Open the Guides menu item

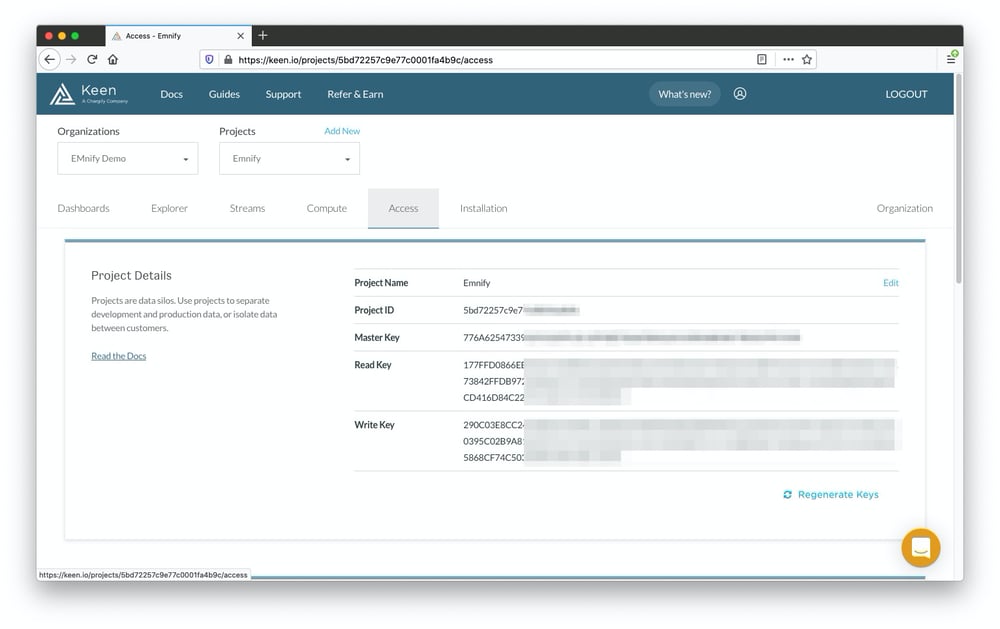[224, 94]
